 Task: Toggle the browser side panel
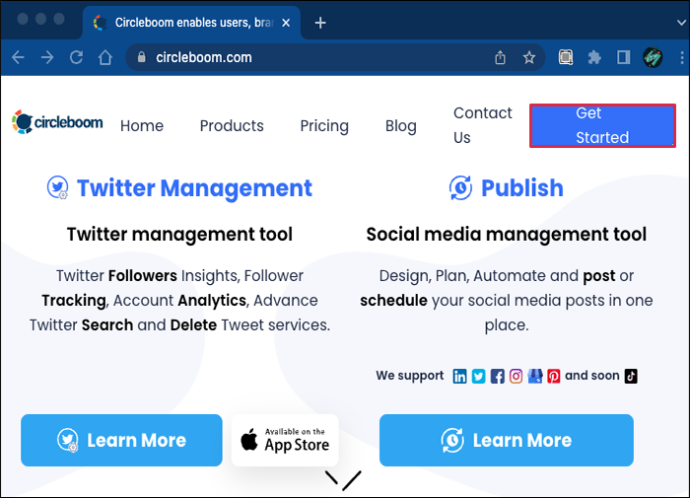click(624, 57)
